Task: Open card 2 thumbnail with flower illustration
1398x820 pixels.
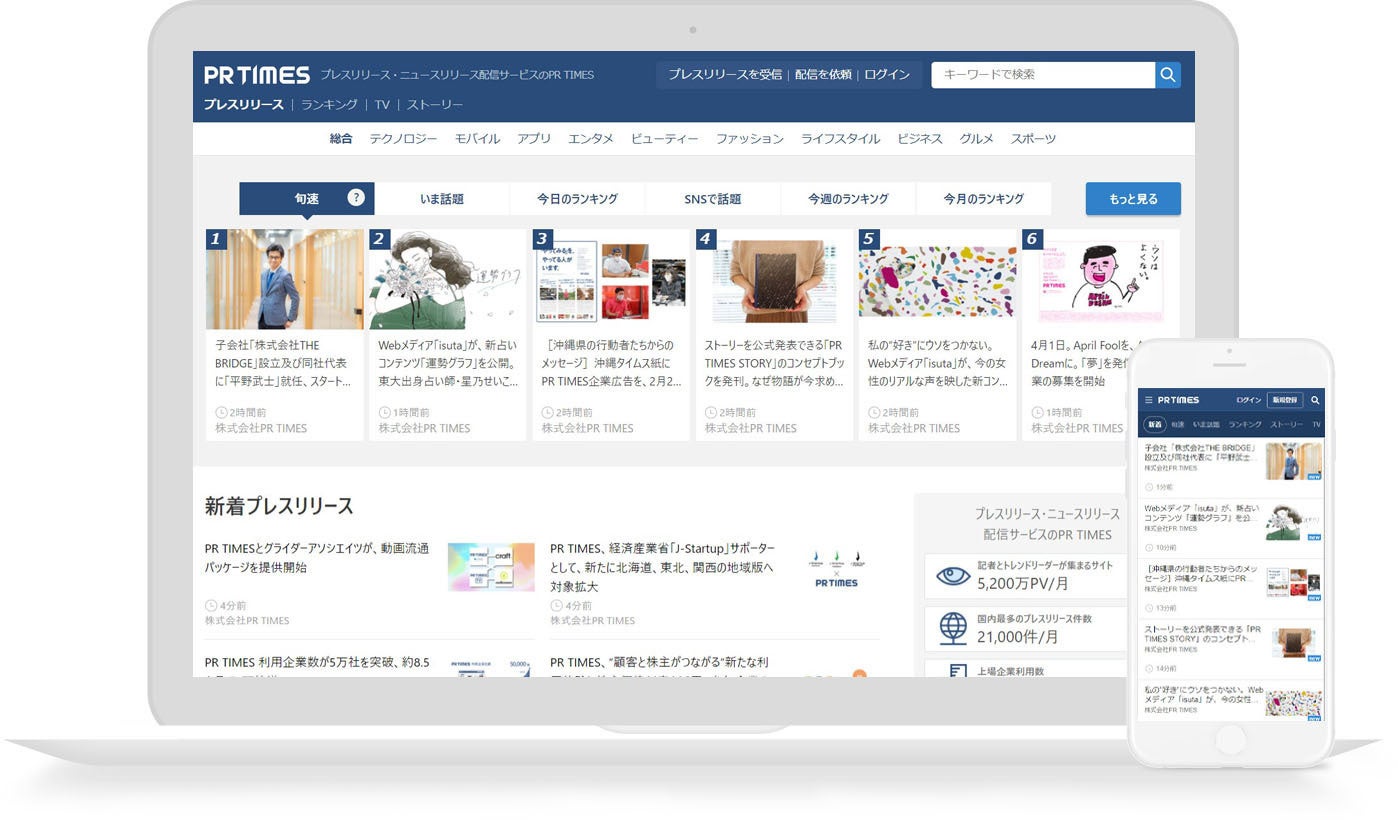Action: tap(448, 279)
